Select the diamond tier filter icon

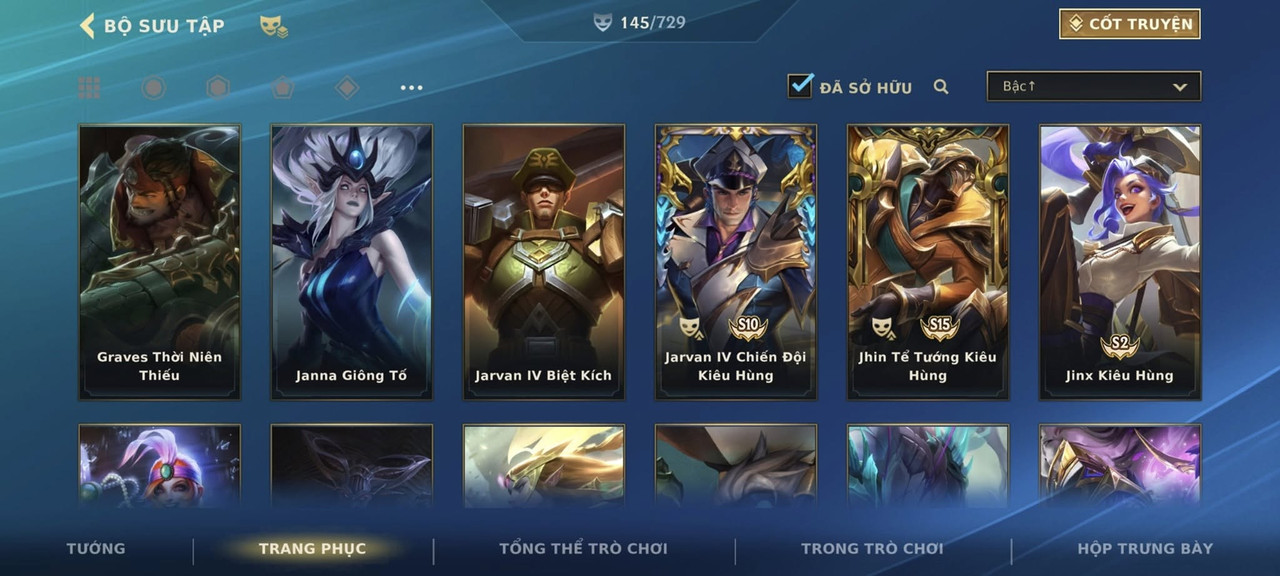click(347, 88)
